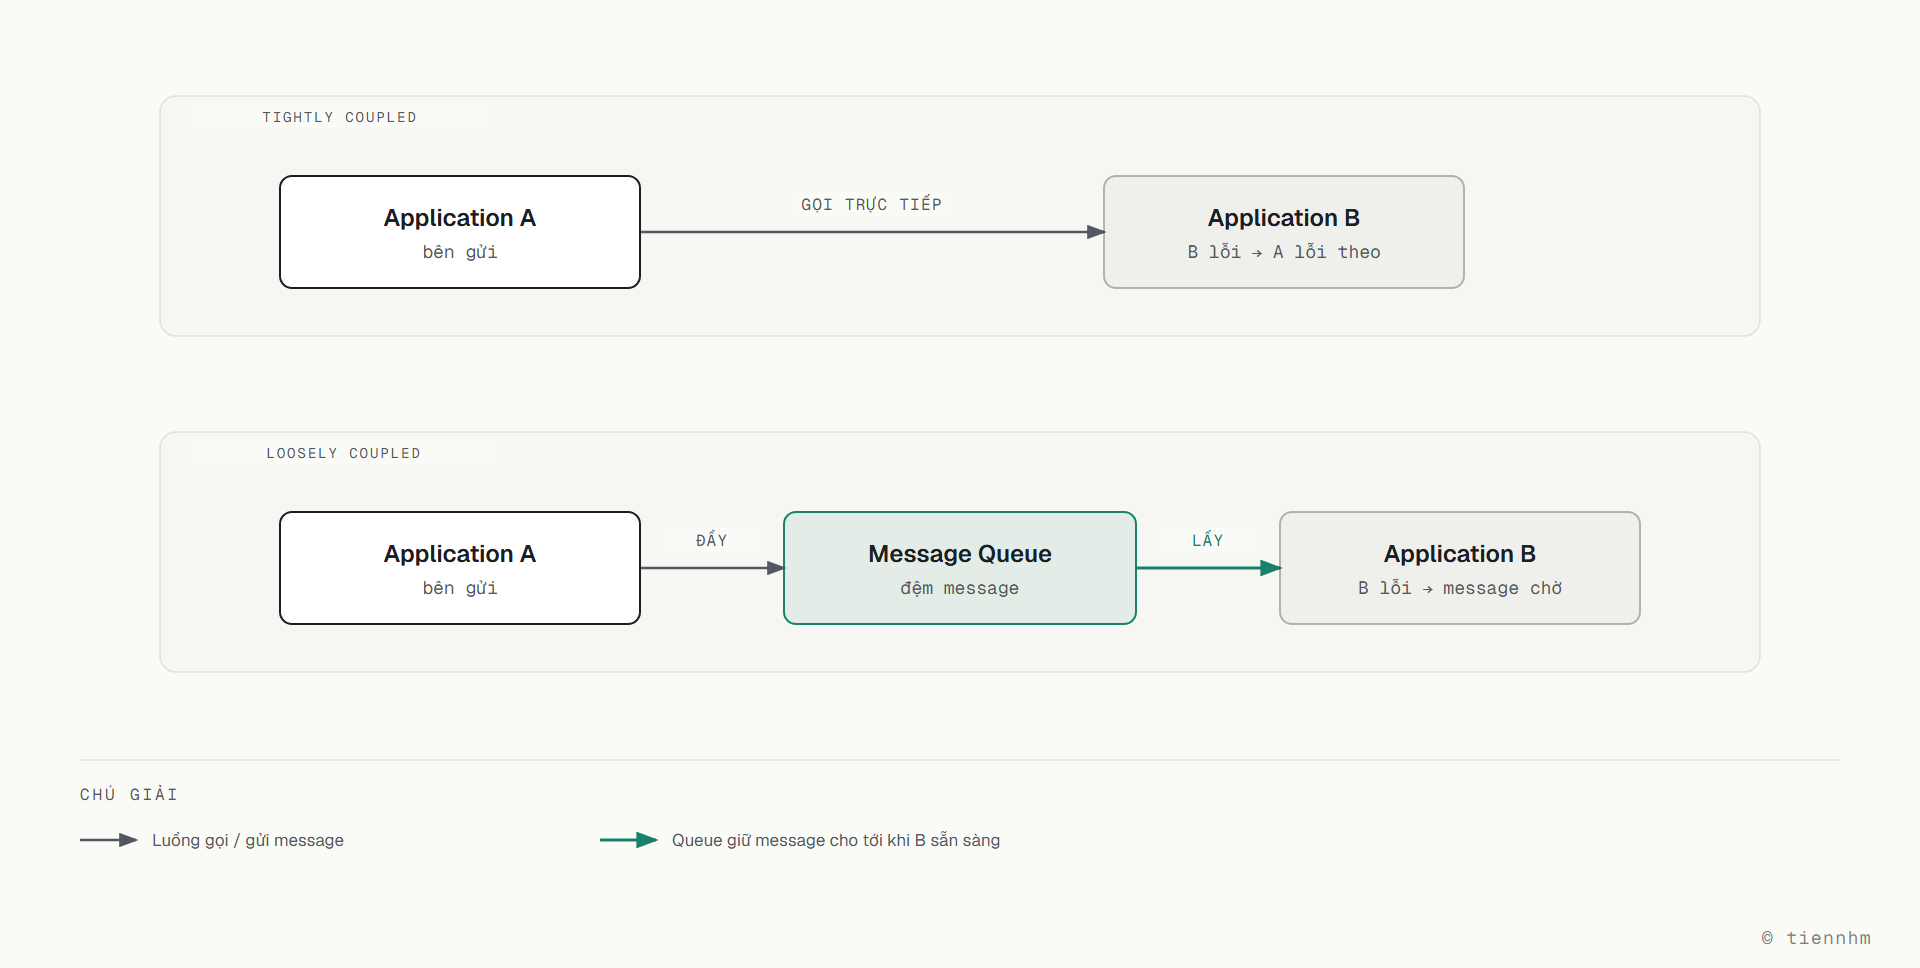Click the 'CHÚ GIẢI' legend heading
Viewport: 1920px width, 968px height.
(129, 794)
